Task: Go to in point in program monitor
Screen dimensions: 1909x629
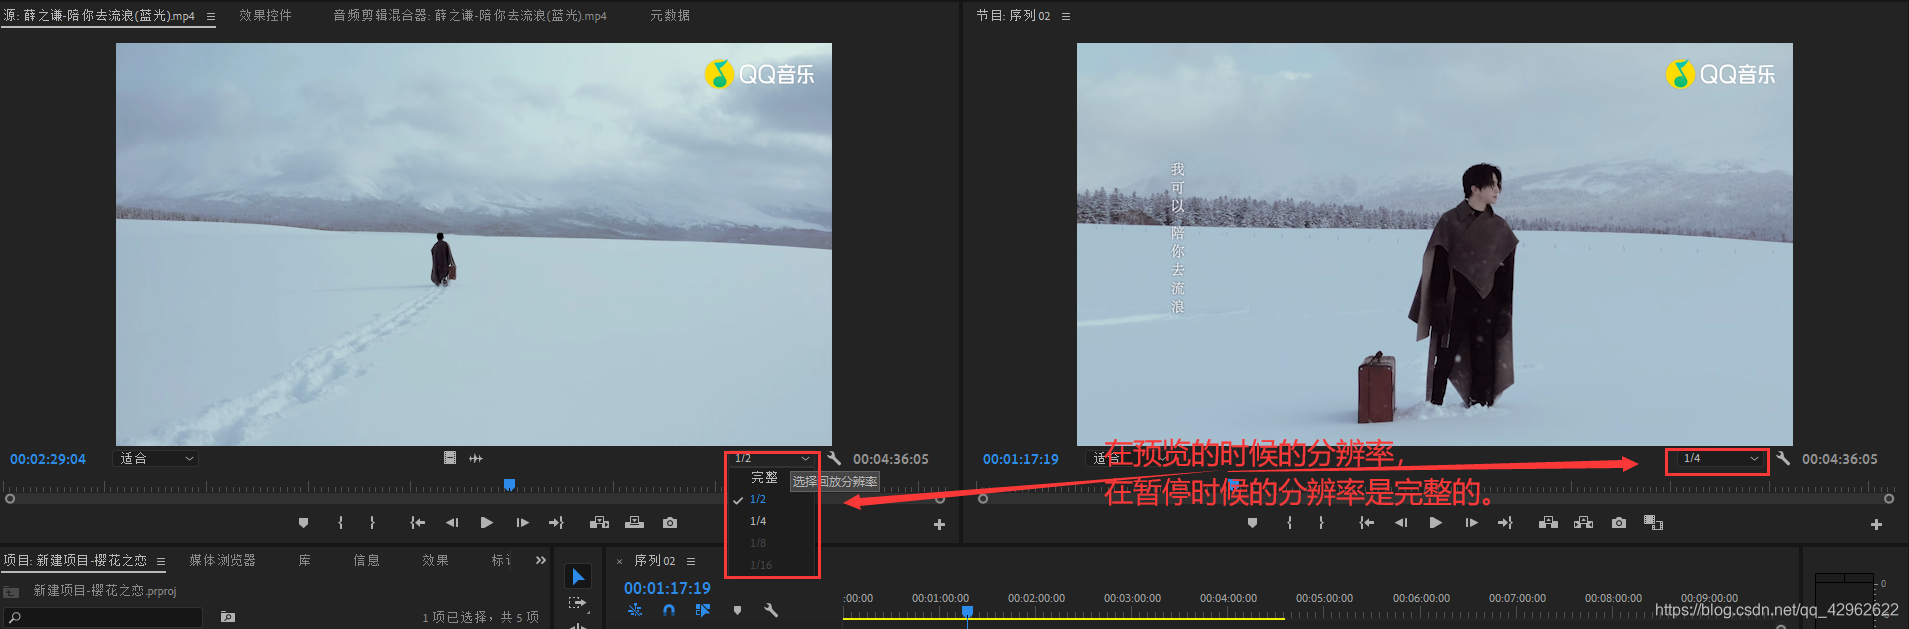Action: click(x=1366, y=522)
